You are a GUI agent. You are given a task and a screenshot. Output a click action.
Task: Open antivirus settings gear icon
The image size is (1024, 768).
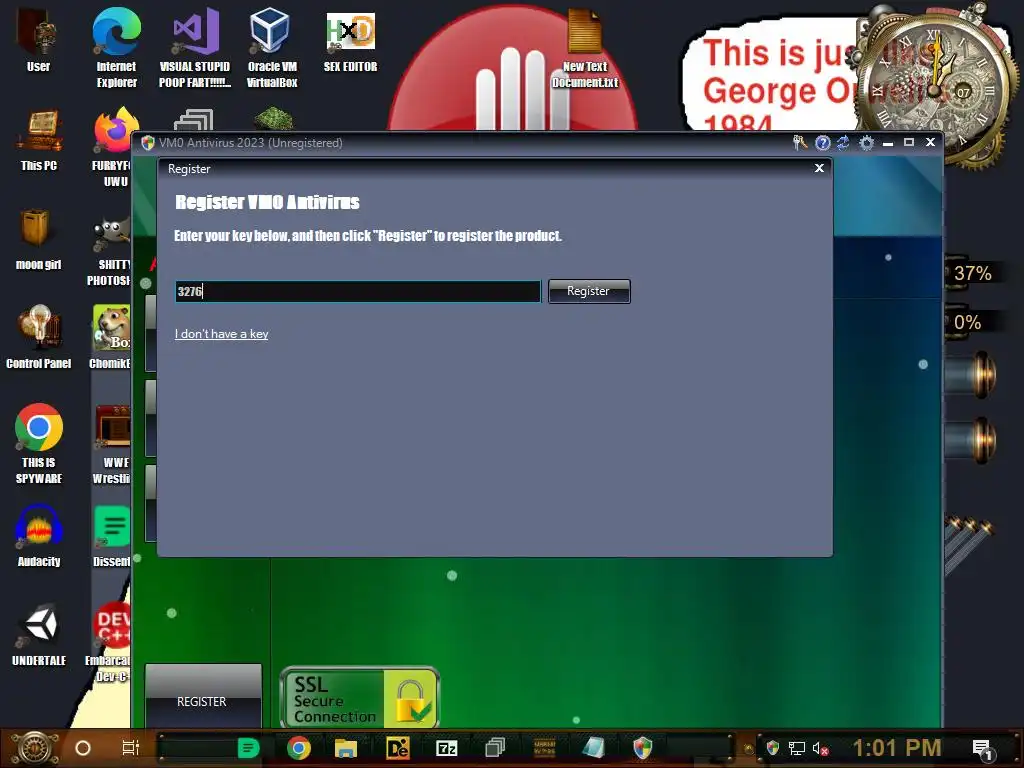(867, 142)
